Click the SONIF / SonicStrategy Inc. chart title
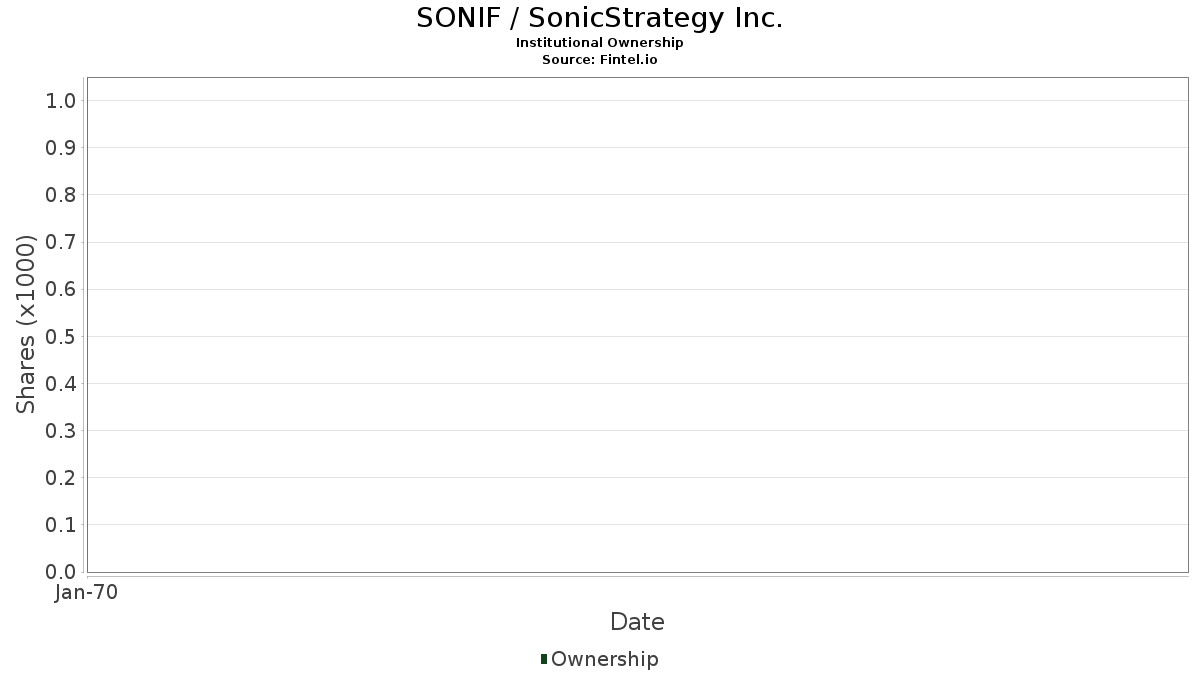1200x675 pixels. (x=599, y=18)
